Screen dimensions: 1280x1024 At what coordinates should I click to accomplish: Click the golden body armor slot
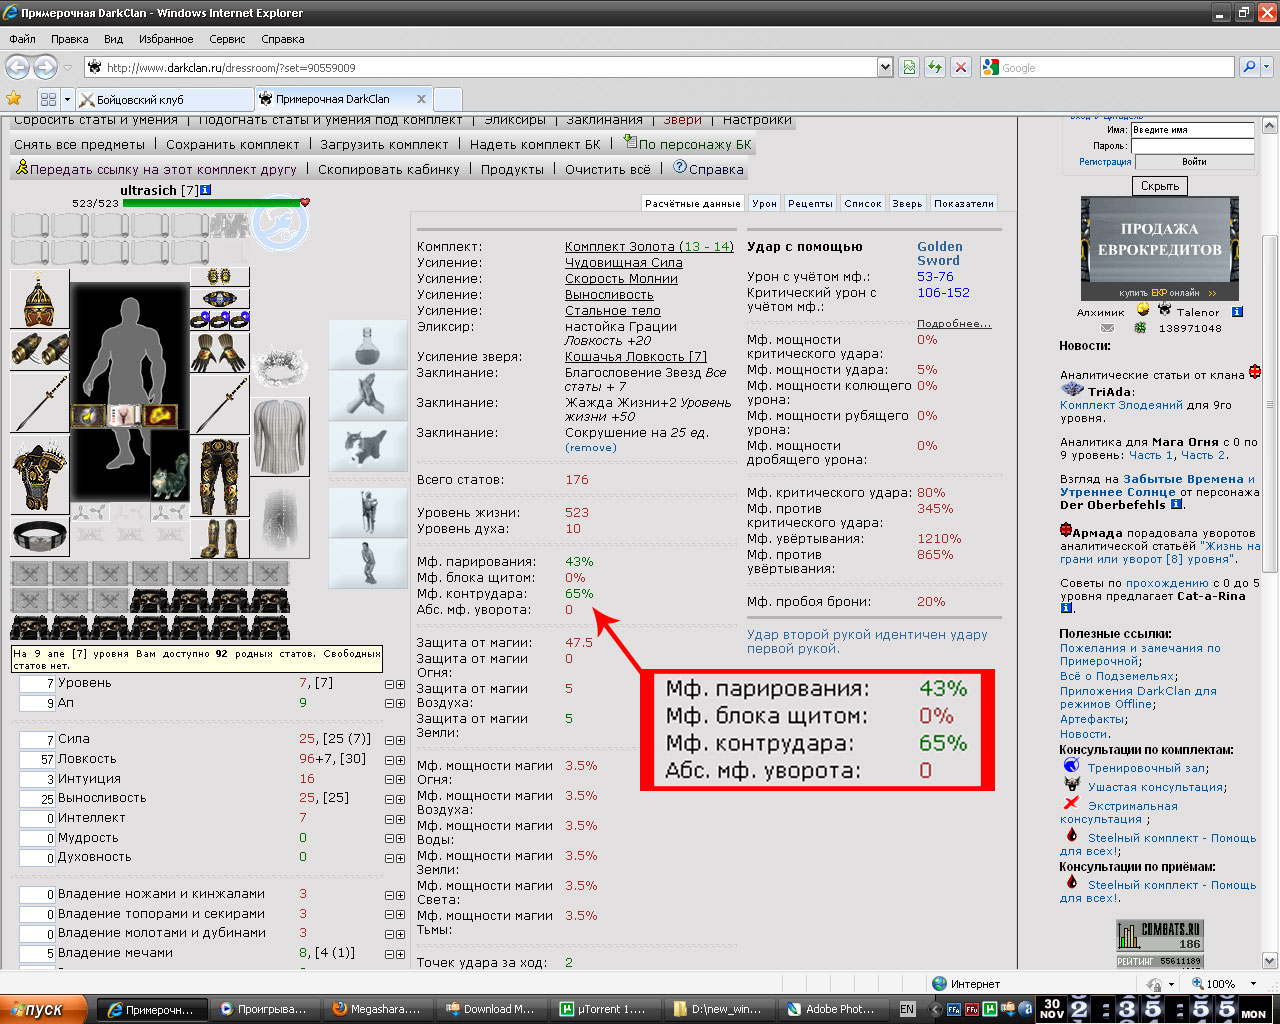40,475
